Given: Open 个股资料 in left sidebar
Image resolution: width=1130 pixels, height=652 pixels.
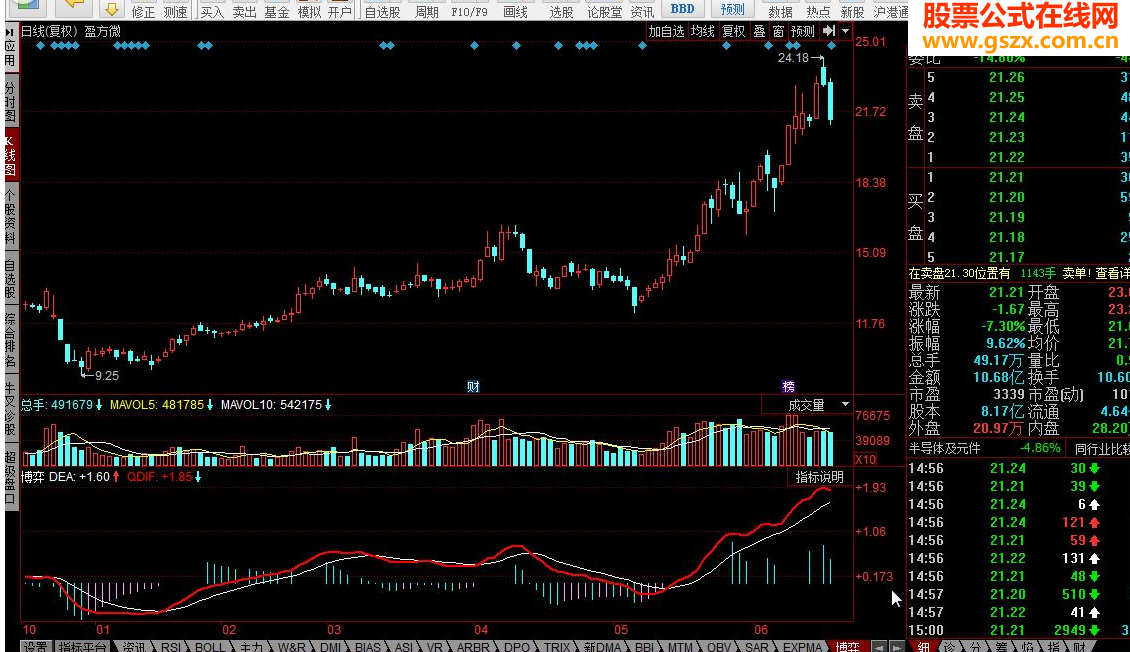Looking at the screenshot, I should [x=10, y=217].
